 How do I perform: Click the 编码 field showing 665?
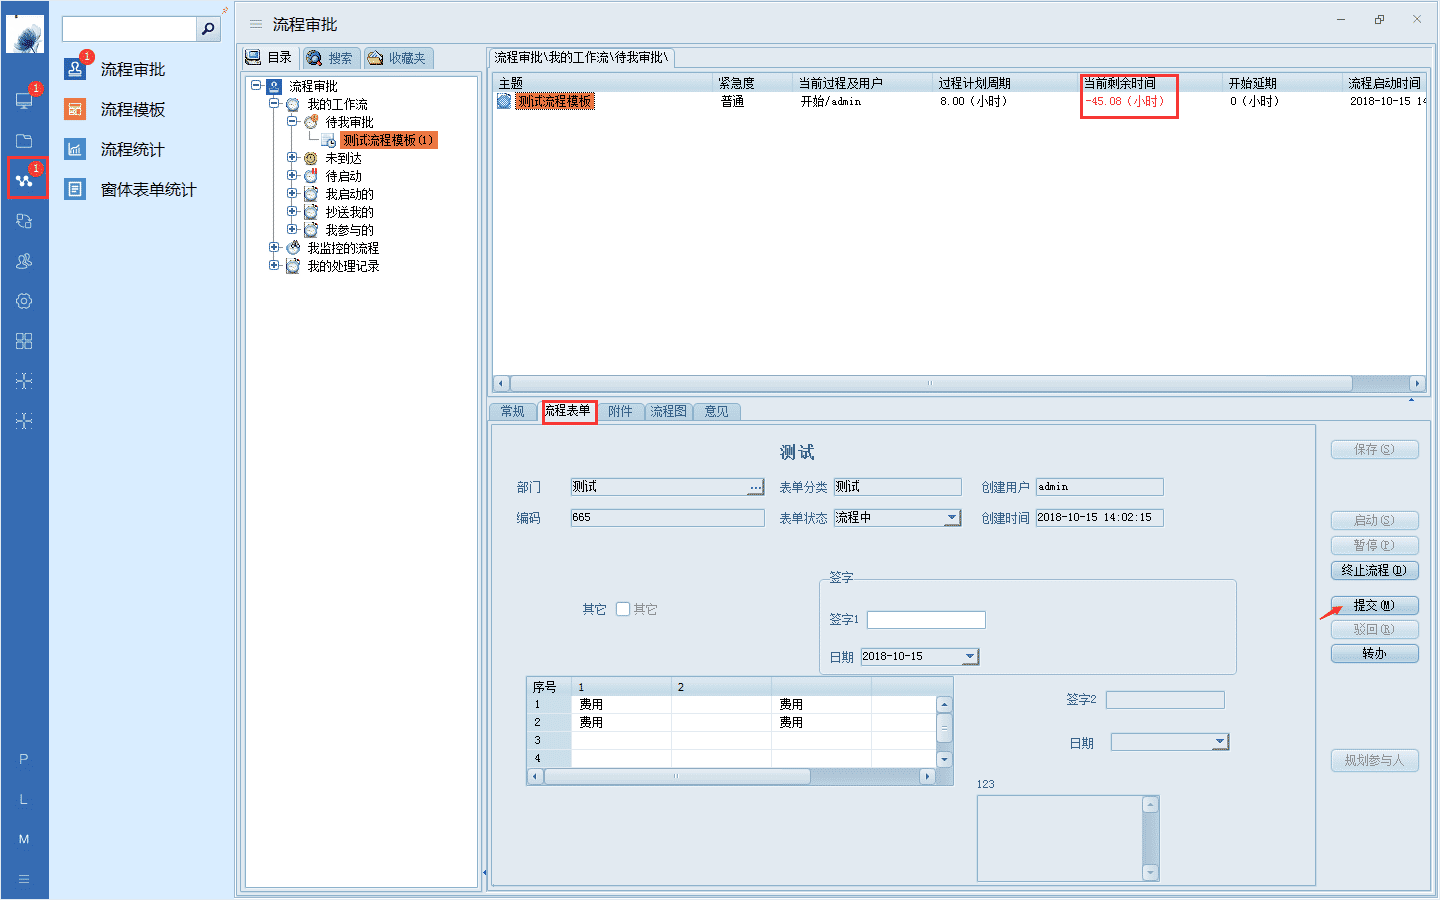pos(667,518)
